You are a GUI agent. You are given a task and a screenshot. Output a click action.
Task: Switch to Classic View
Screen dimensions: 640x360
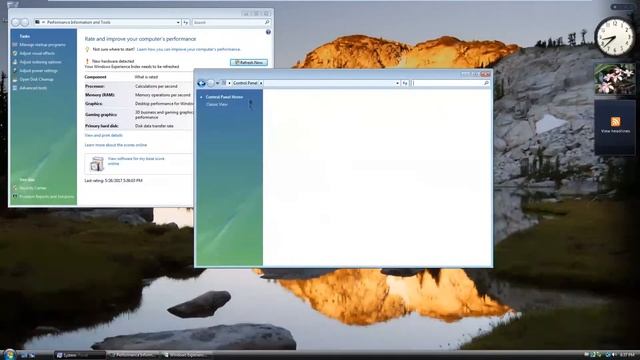(217, 104)
